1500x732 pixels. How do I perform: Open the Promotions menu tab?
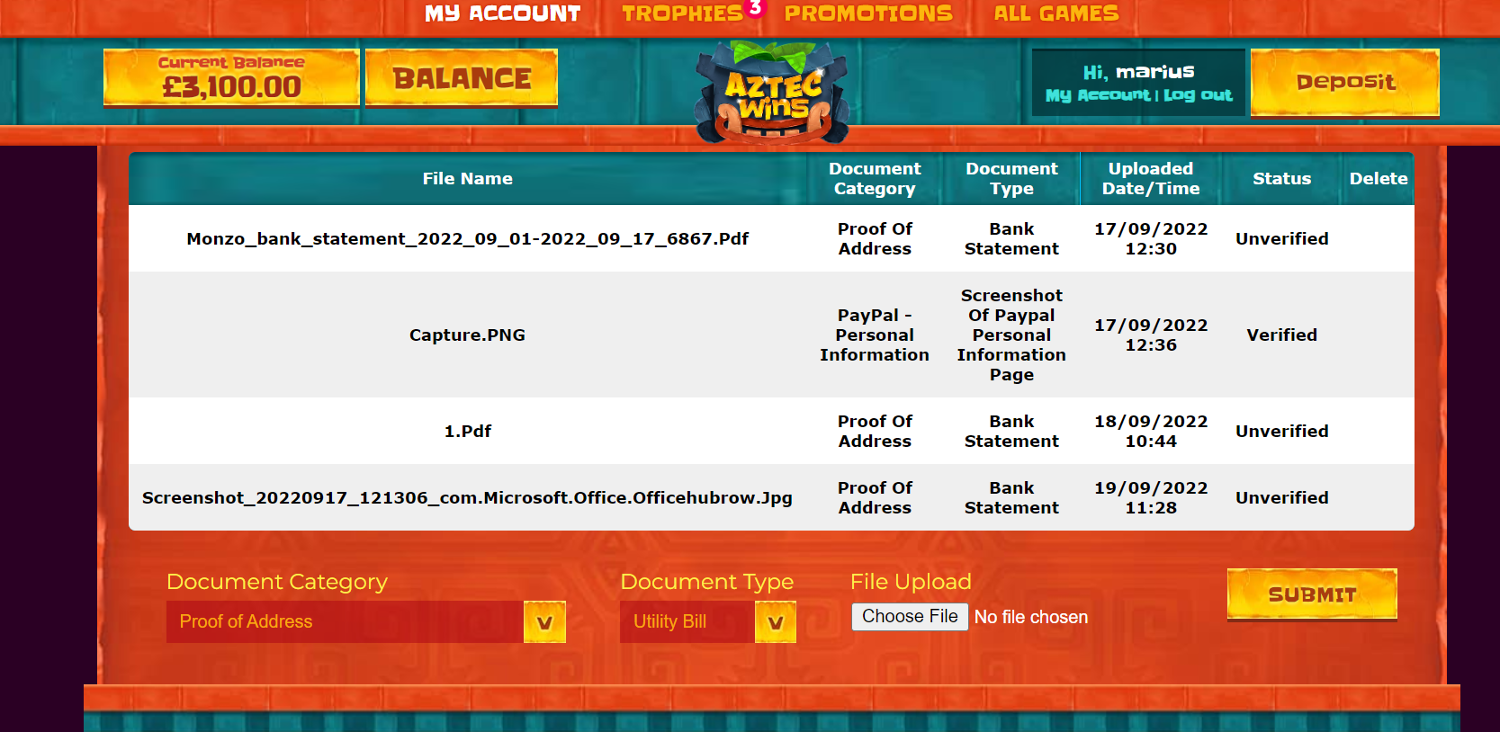click(868, 14)
